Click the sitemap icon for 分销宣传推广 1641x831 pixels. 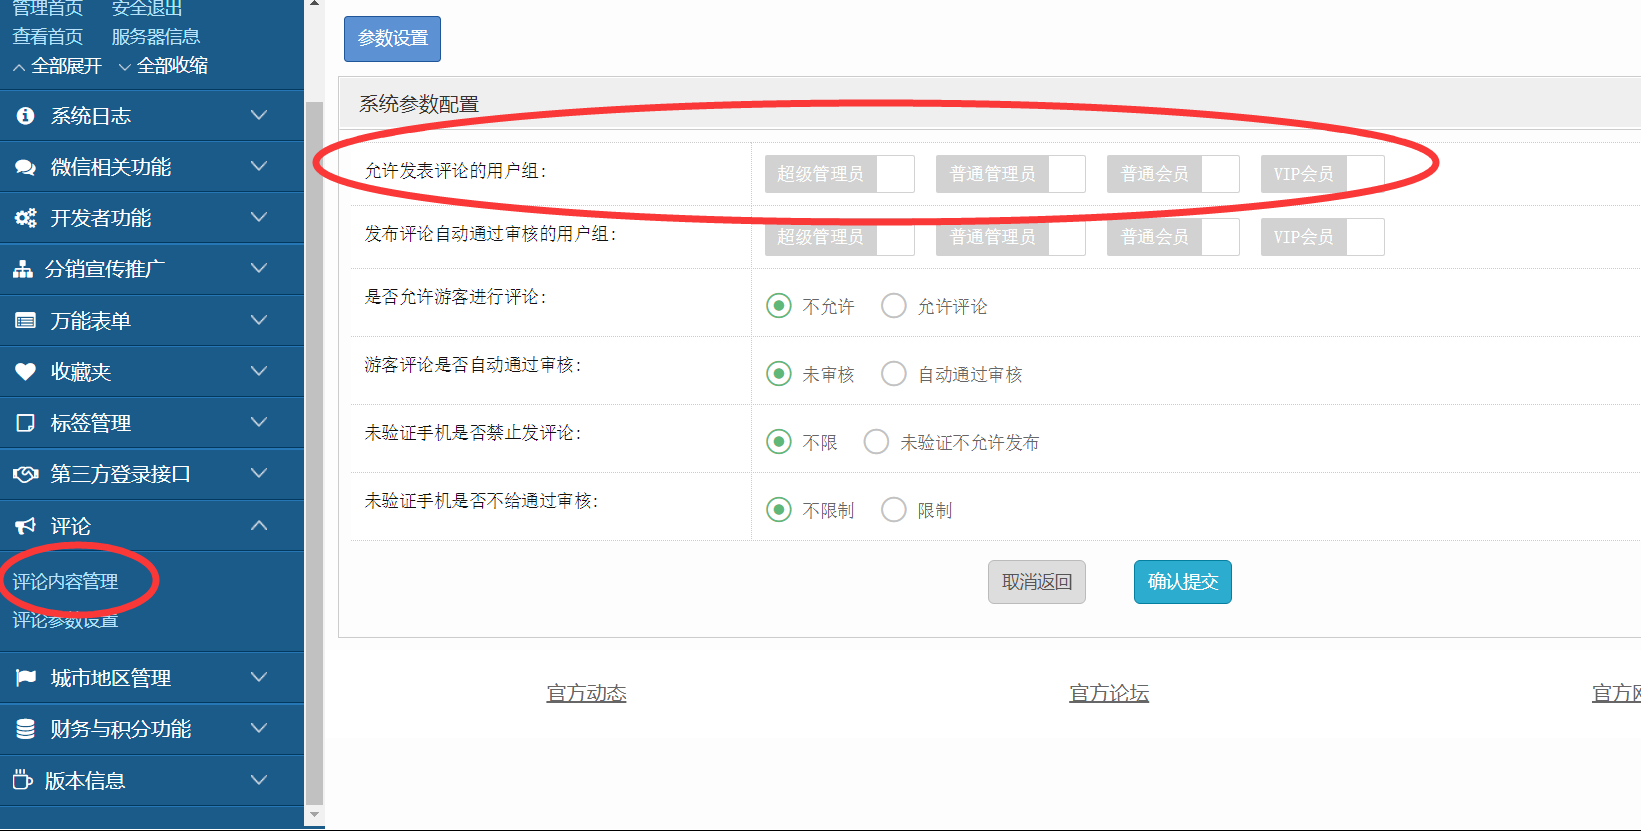tap(23, 269)
